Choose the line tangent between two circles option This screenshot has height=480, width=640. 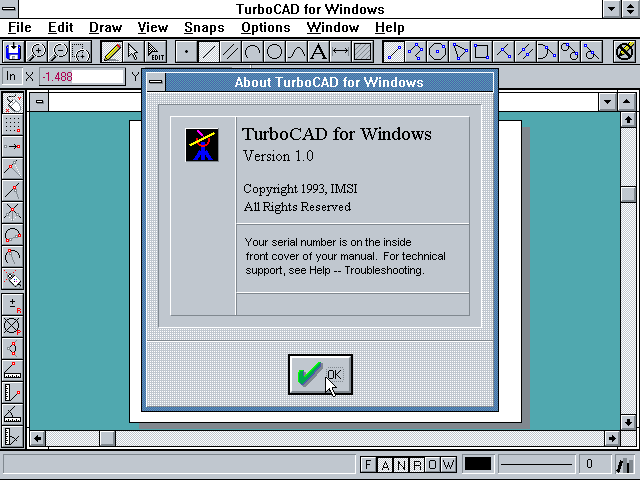pos(570,52)
